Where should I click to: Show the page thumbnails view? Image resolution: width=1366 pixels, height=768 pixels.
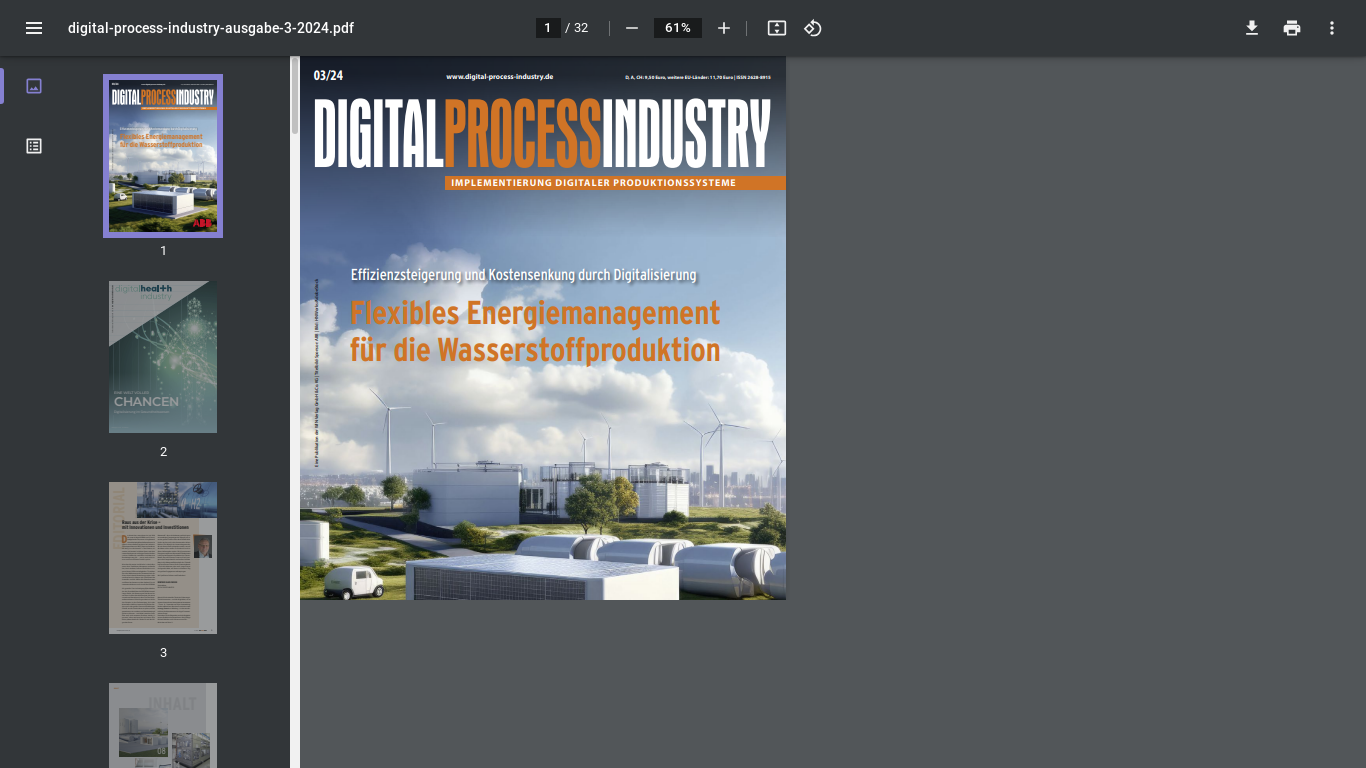tap(34, 86)
